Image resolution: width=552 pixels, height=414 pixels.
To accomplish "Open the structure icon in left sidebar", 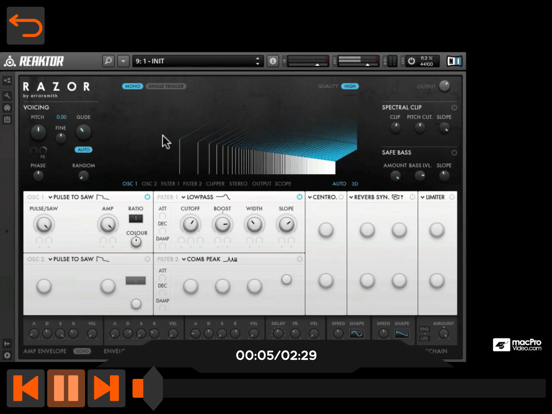I will pyautogui.click(x=7, y=81).
